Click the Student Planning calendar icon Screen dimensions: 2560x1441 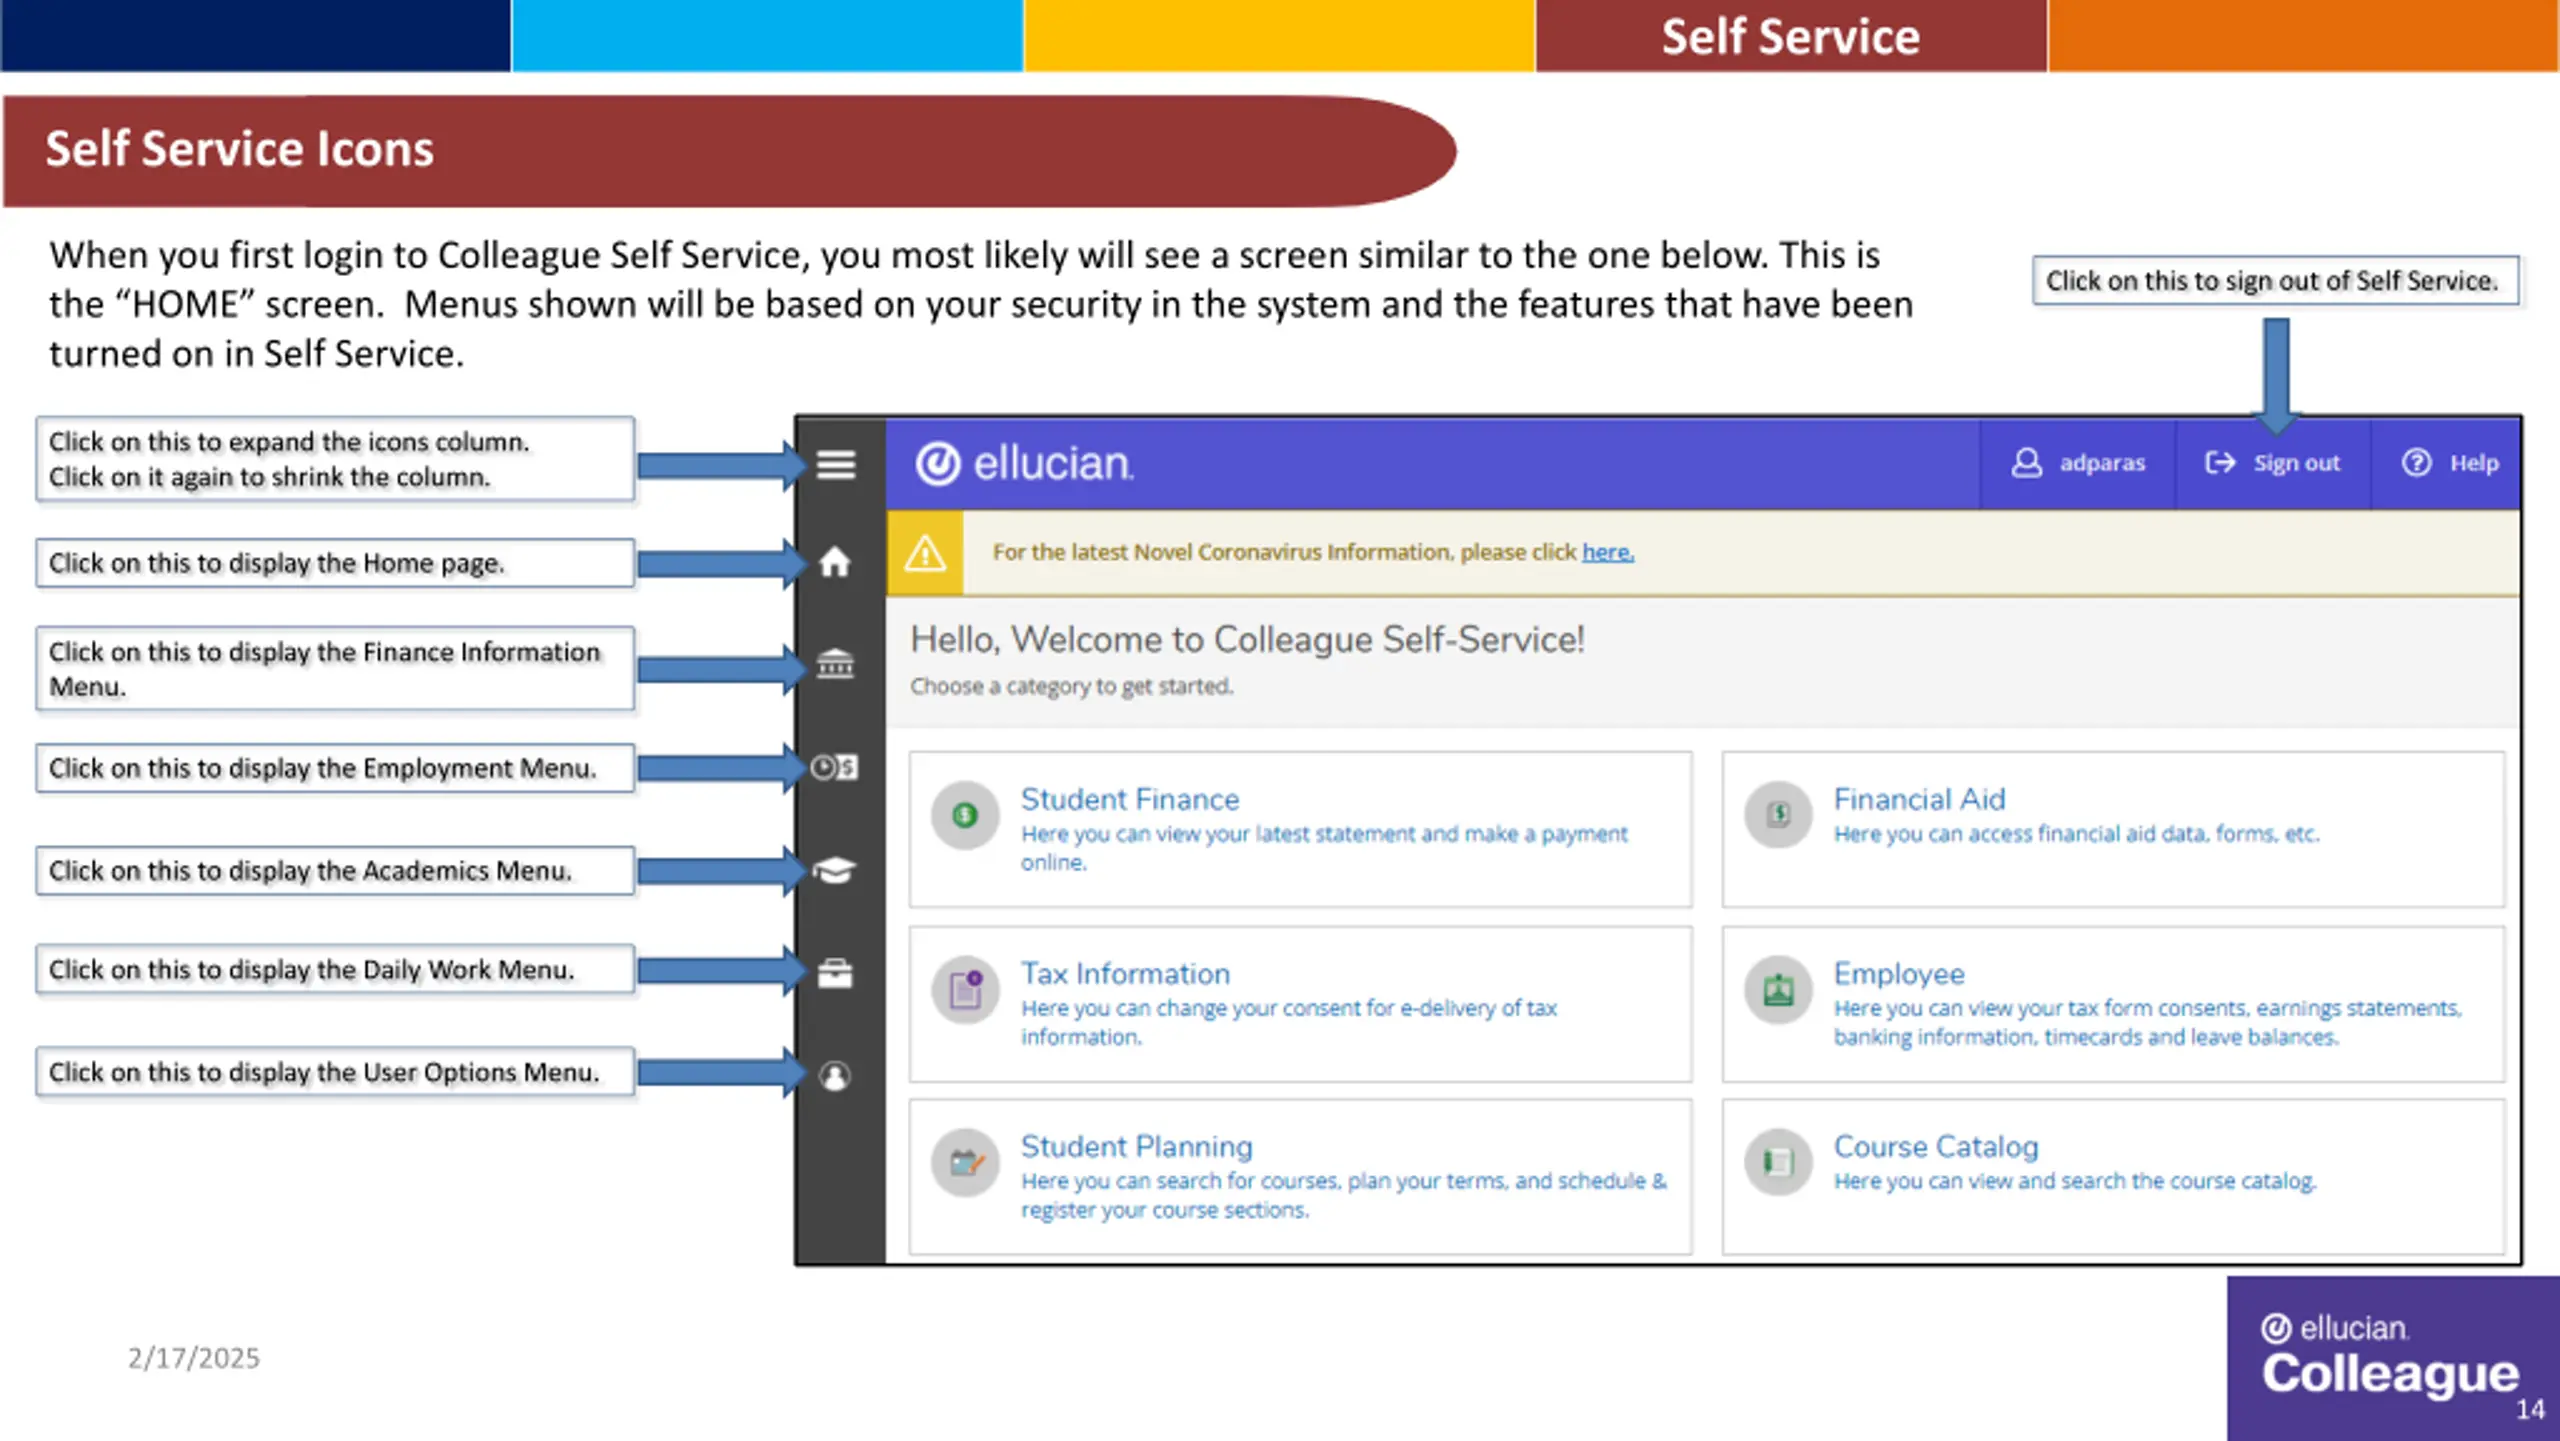[965, 1163]
